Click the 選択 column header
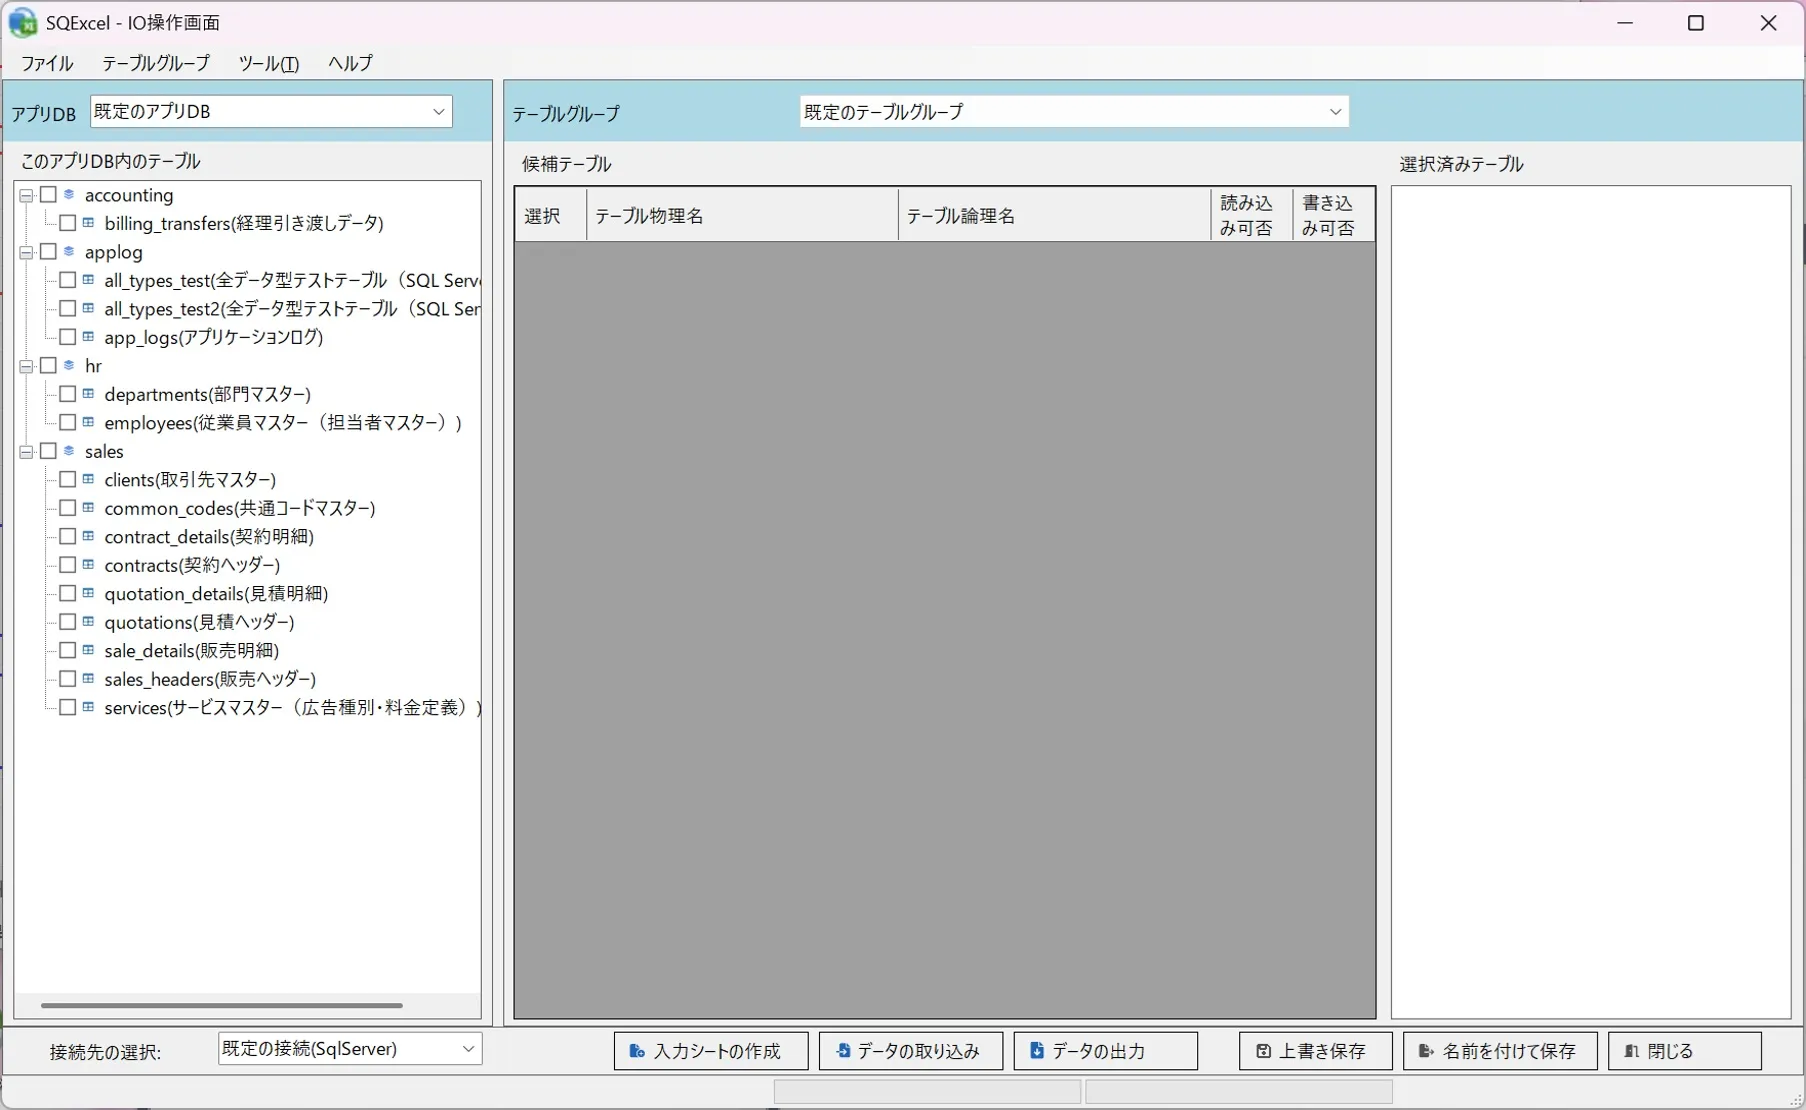This screenshot has height=1110, width=1806. (x=551, y=215)
